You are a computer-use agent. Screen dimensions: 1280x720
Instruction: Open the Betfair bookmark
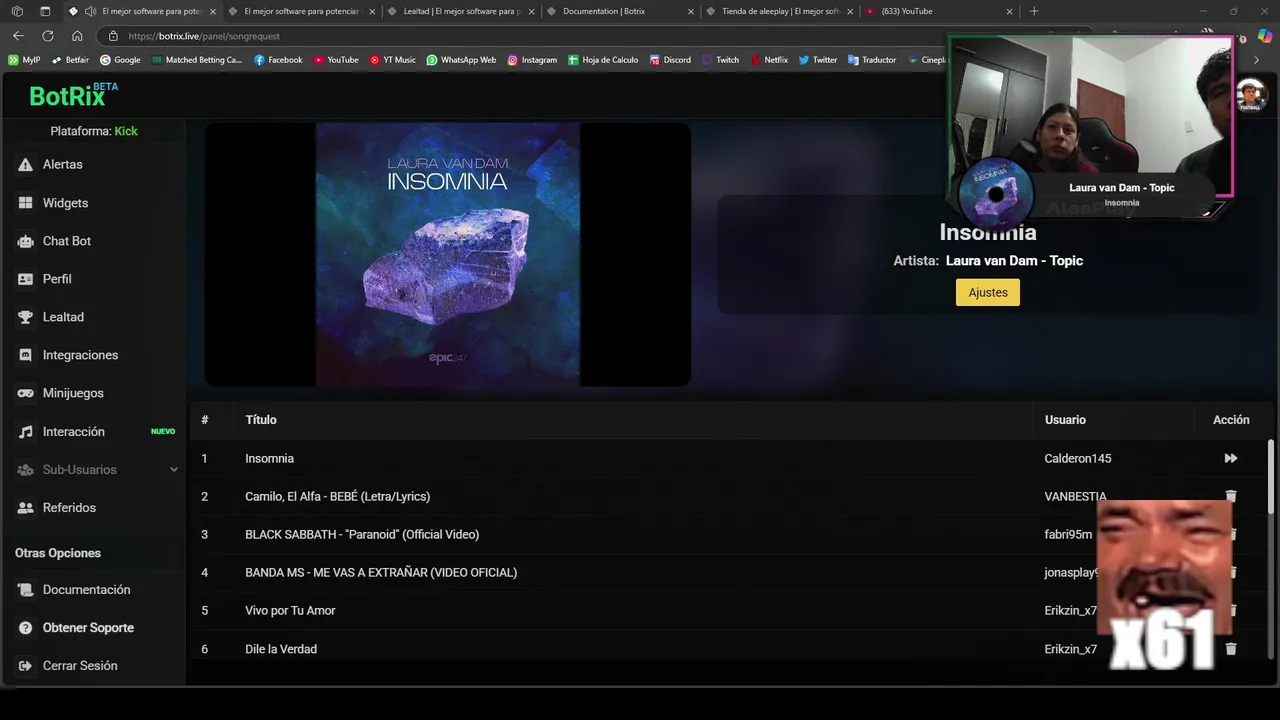70,60
